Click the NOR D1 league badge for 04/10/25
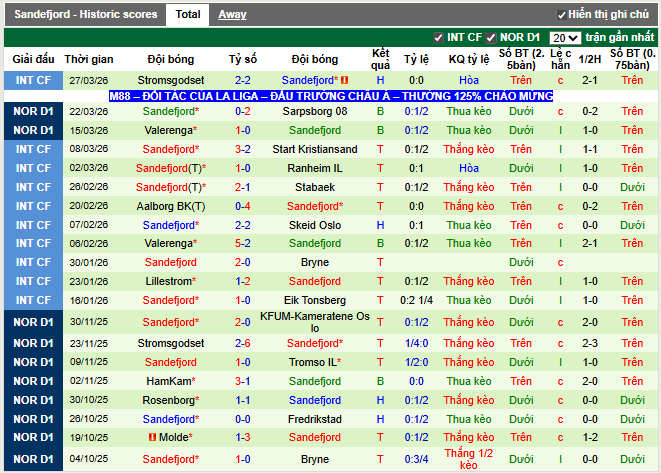661x473 pixels. pos(33,459)
